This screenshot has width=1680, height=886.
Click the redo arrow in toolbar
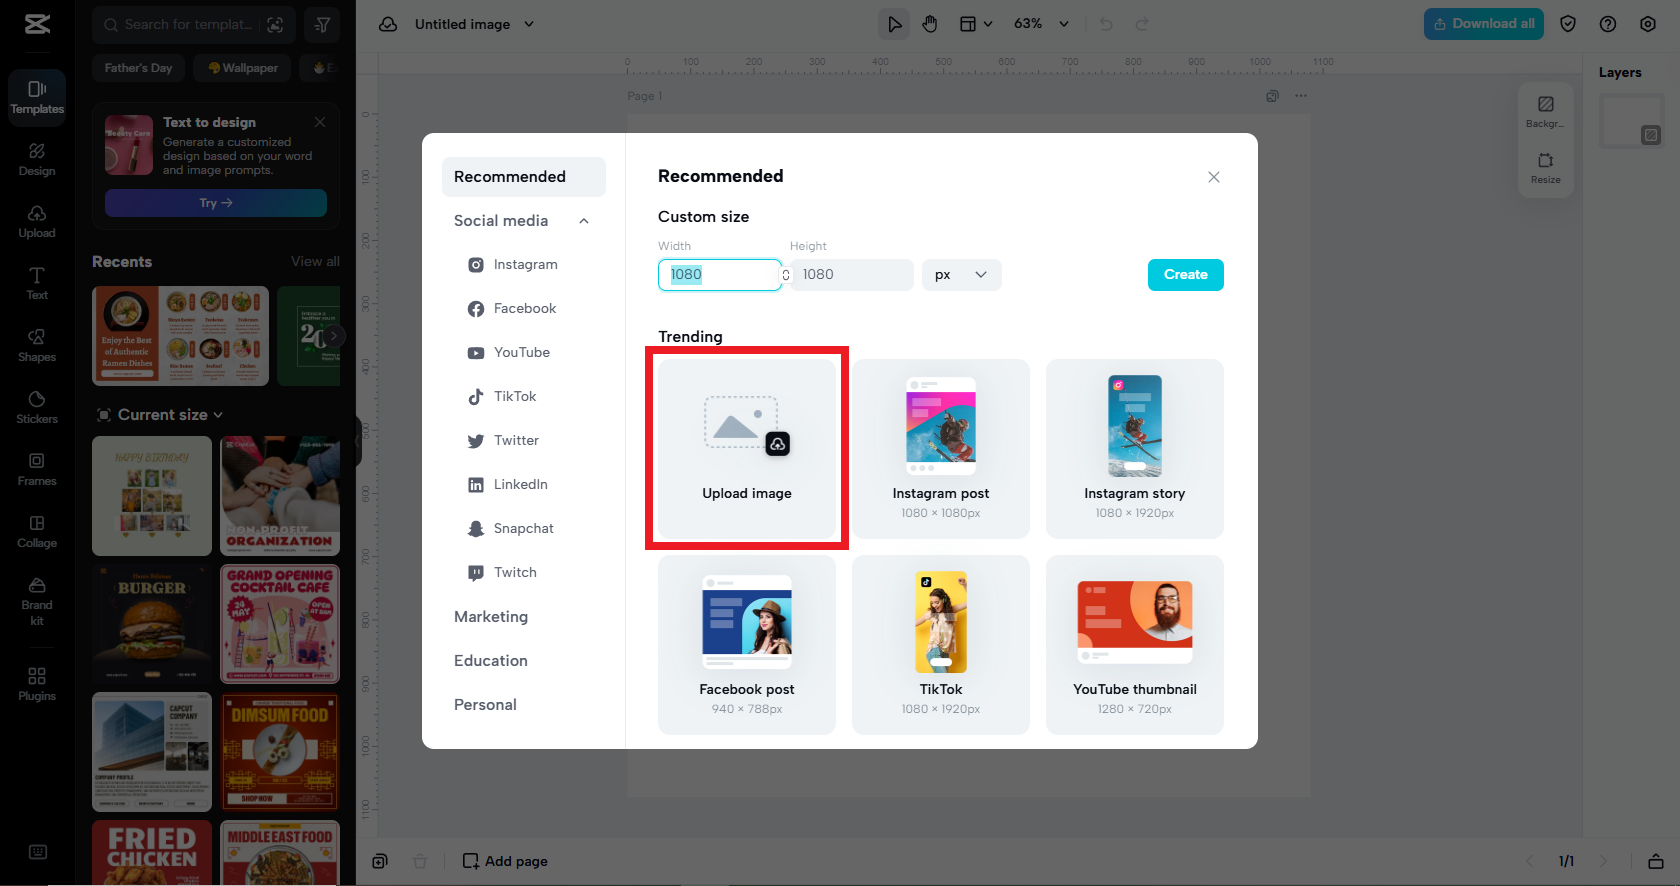pos(1142,24)
